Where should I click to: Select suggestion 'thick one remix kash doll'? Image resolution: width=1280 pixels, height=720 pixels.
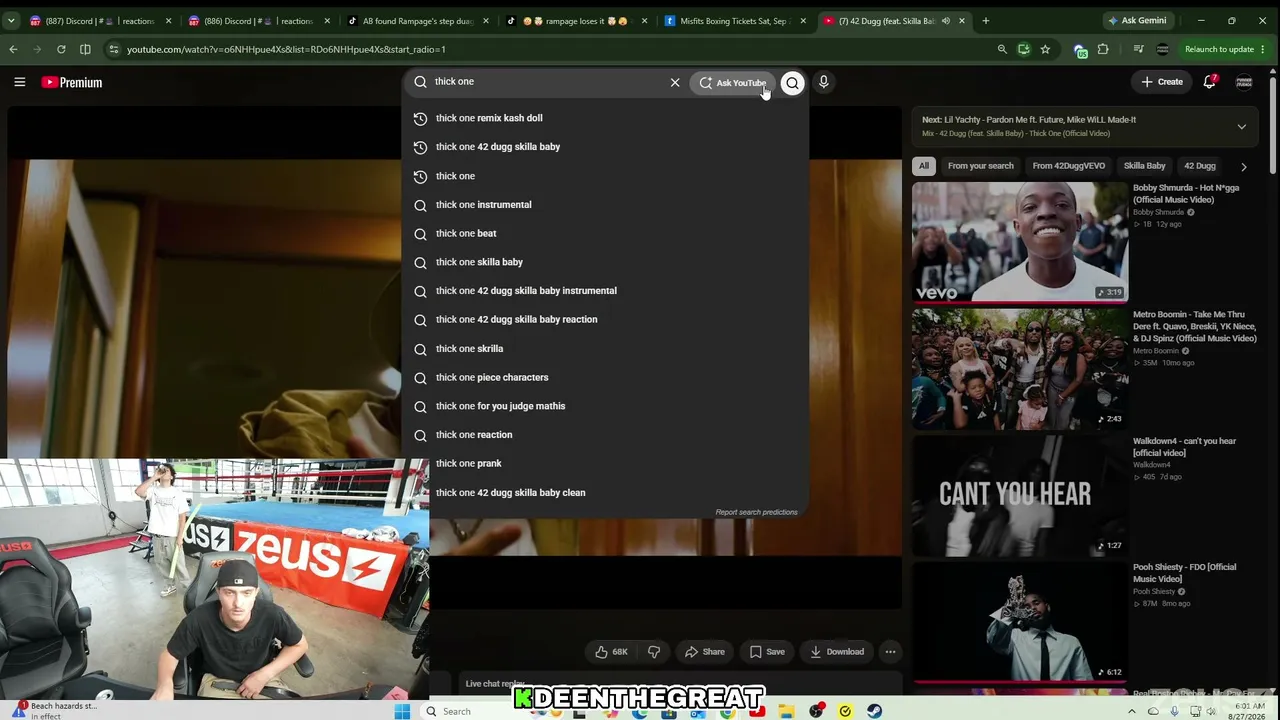[606, 118]
